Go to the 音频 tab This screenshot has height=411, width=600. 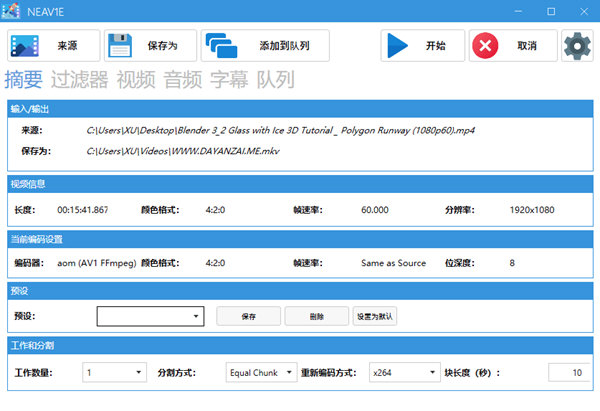coord(183,80)
